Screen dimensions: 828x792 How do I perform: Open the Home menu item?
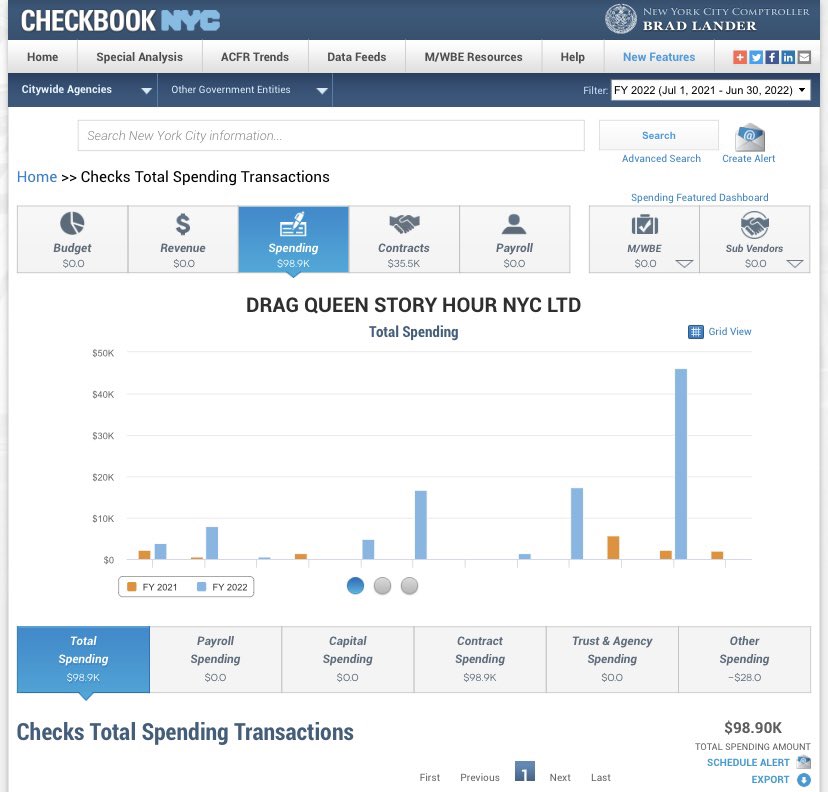point(43,57)
